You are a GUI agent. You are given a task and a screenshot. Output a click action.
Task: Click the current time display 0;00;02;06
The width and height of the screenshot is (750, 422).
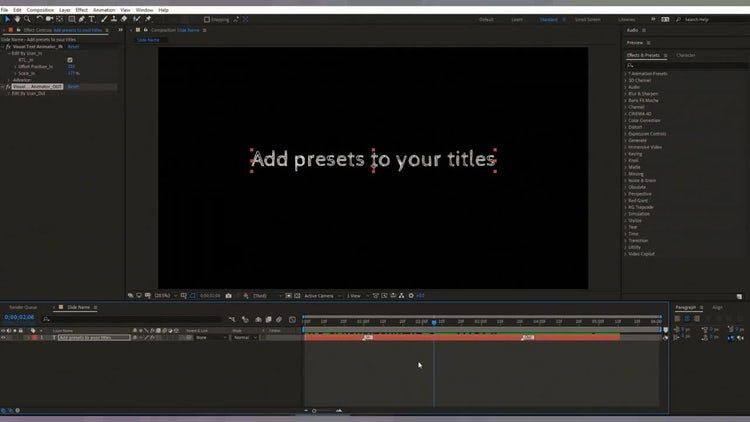pos(20,318)
